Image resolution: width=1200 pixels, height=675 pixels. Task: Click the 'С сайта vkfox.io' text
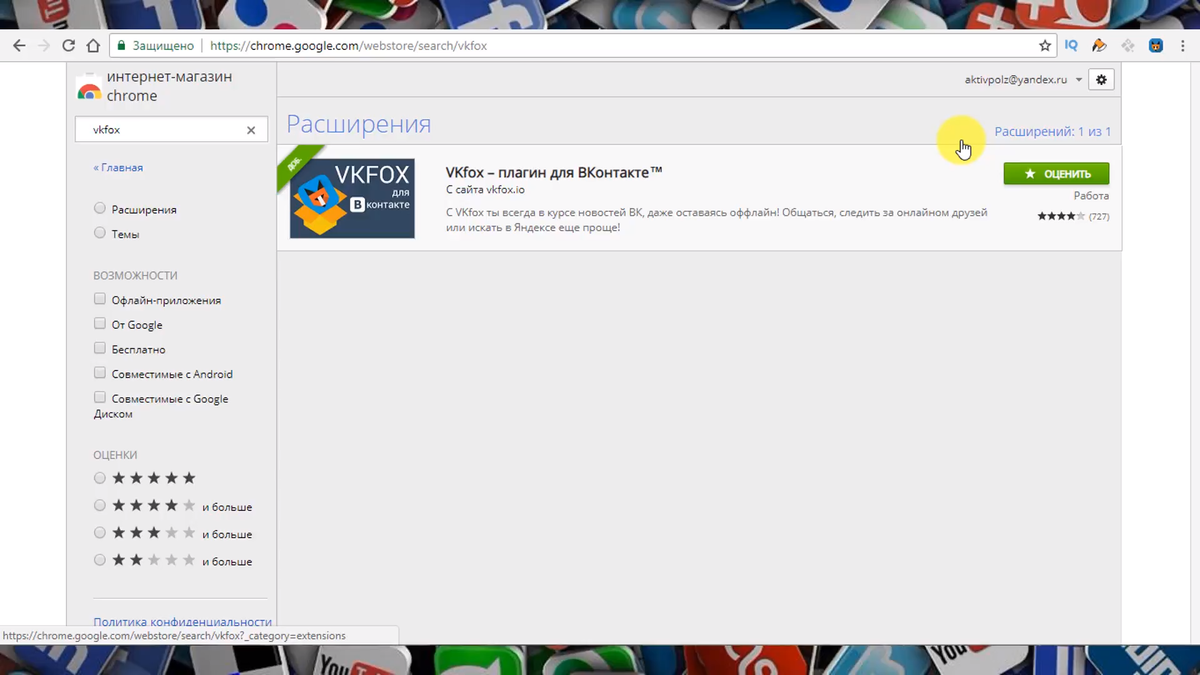tap(485, 190)
